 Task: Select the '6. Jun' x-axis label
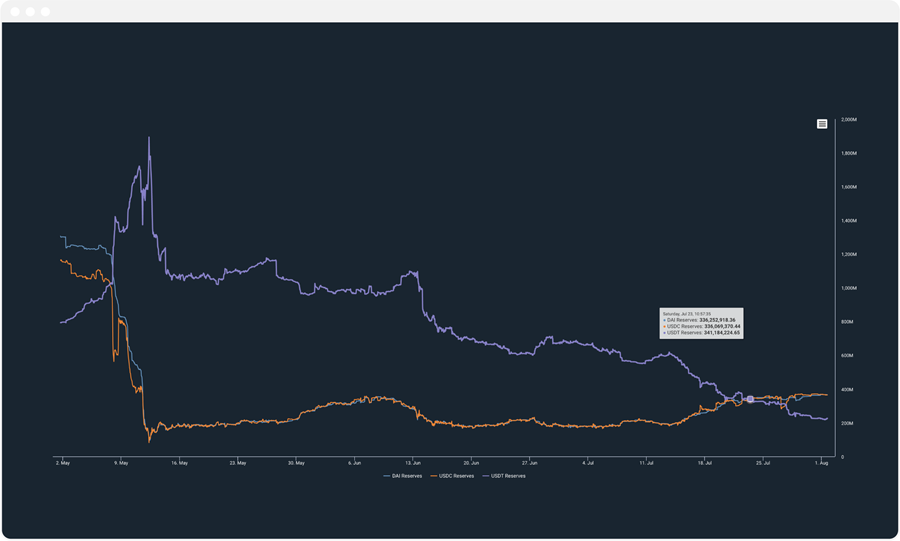point(355,463)
